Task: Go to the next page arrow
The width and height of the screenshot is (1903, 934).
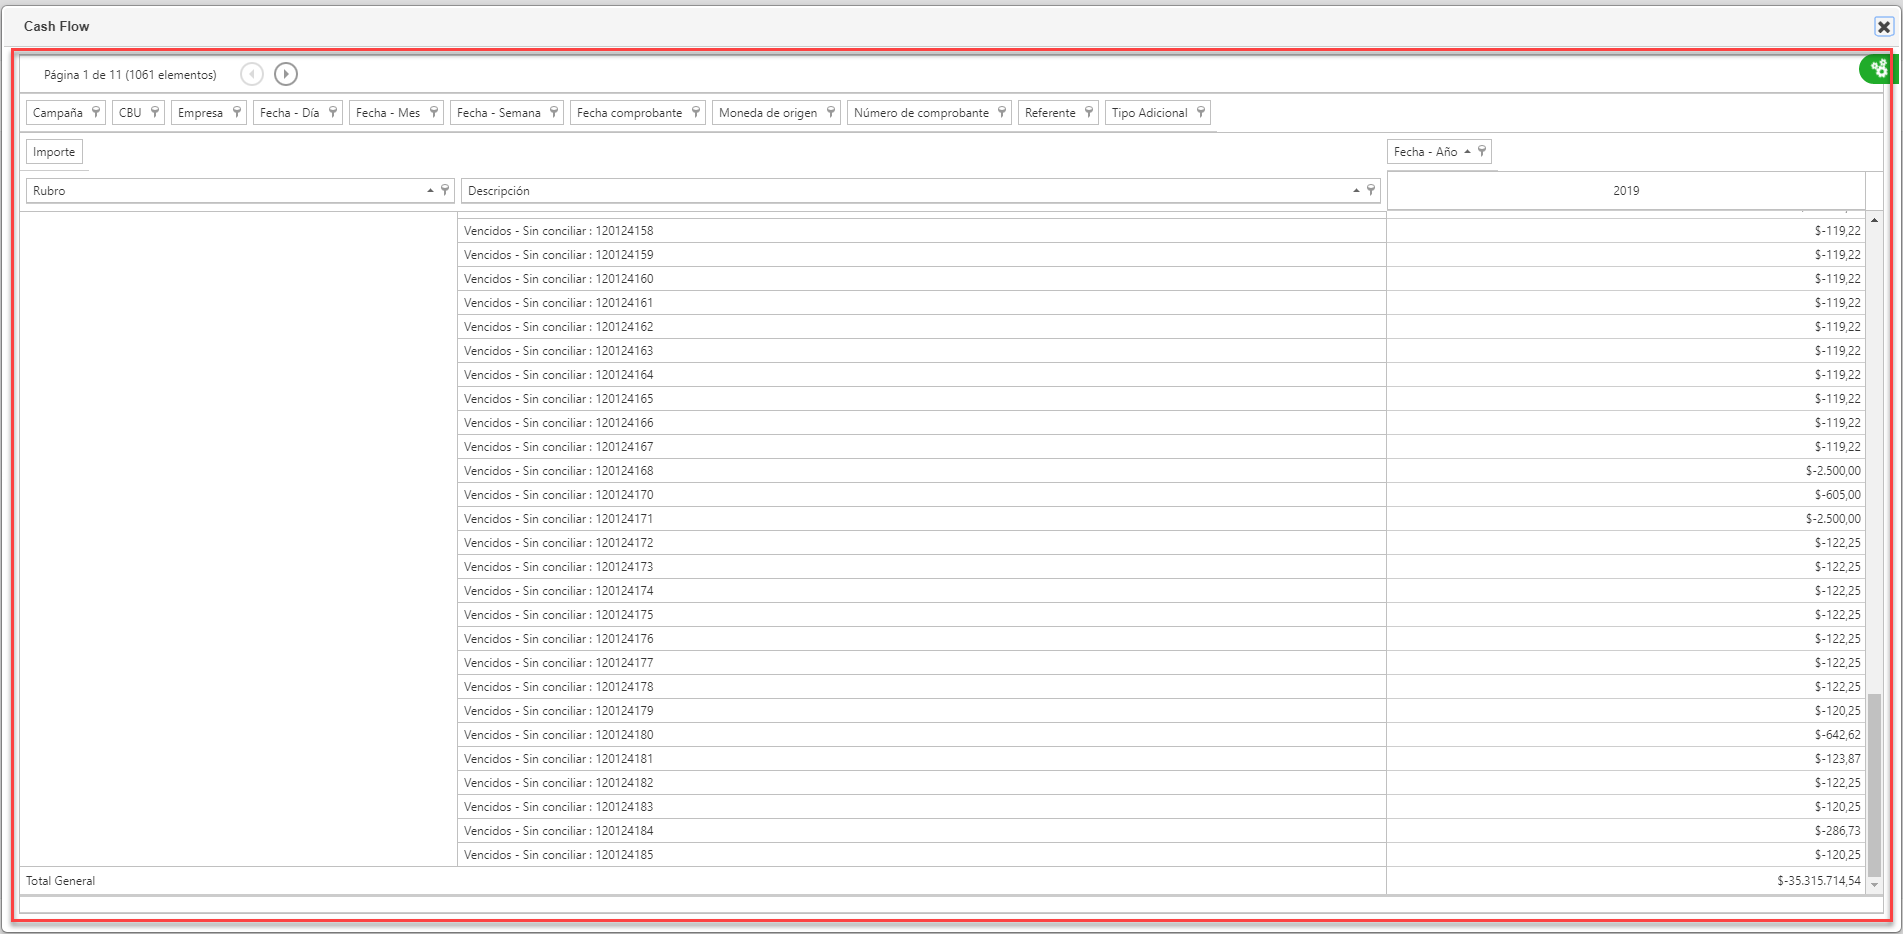Action: click(286, 74)
